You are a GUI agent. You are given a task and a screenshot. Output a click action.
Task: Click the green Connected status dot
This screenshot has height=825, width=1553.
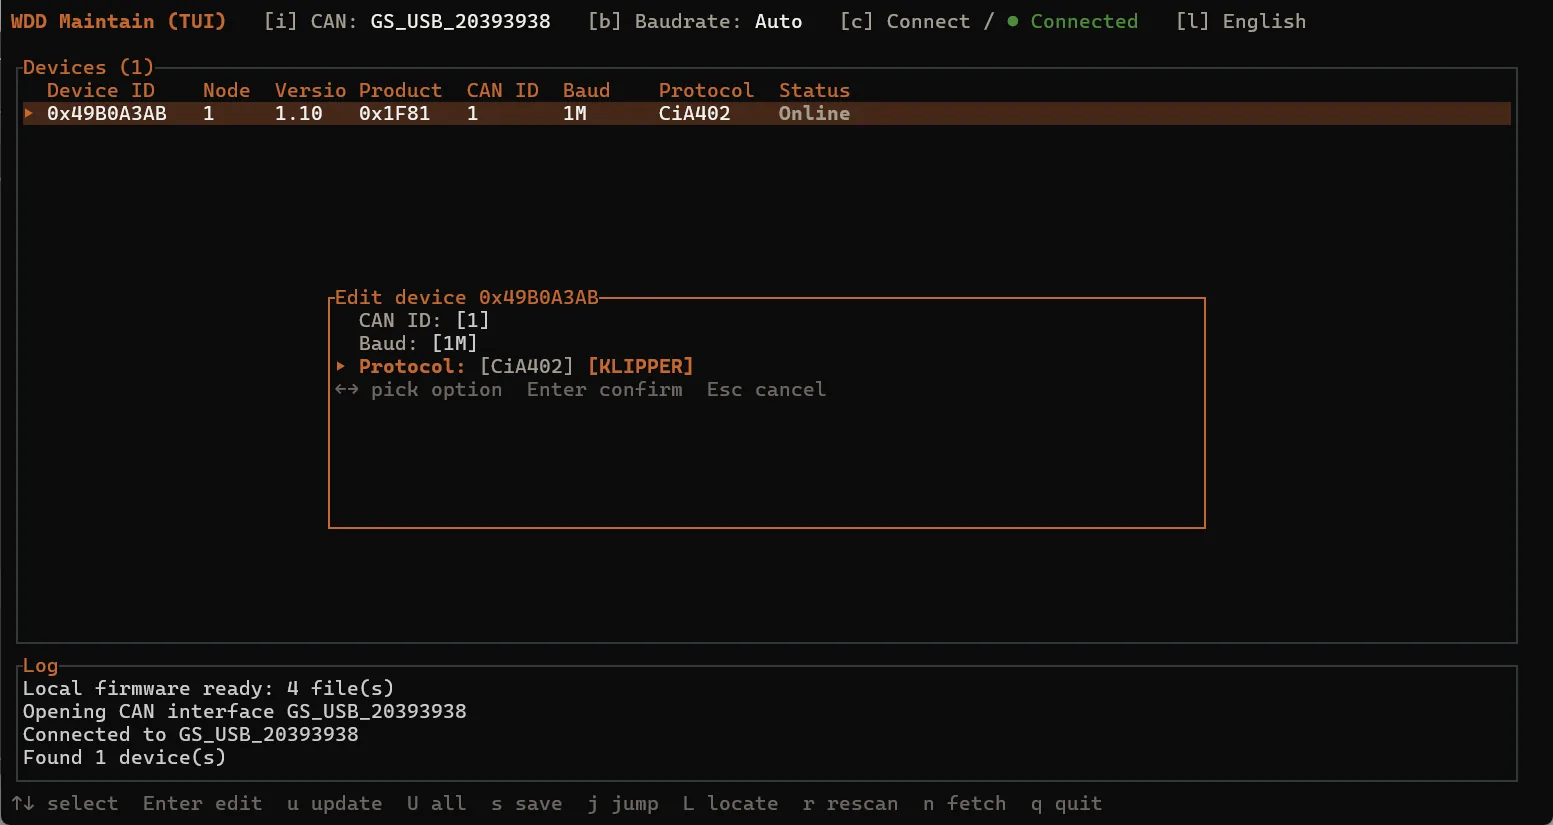(x=1013, y=21)
